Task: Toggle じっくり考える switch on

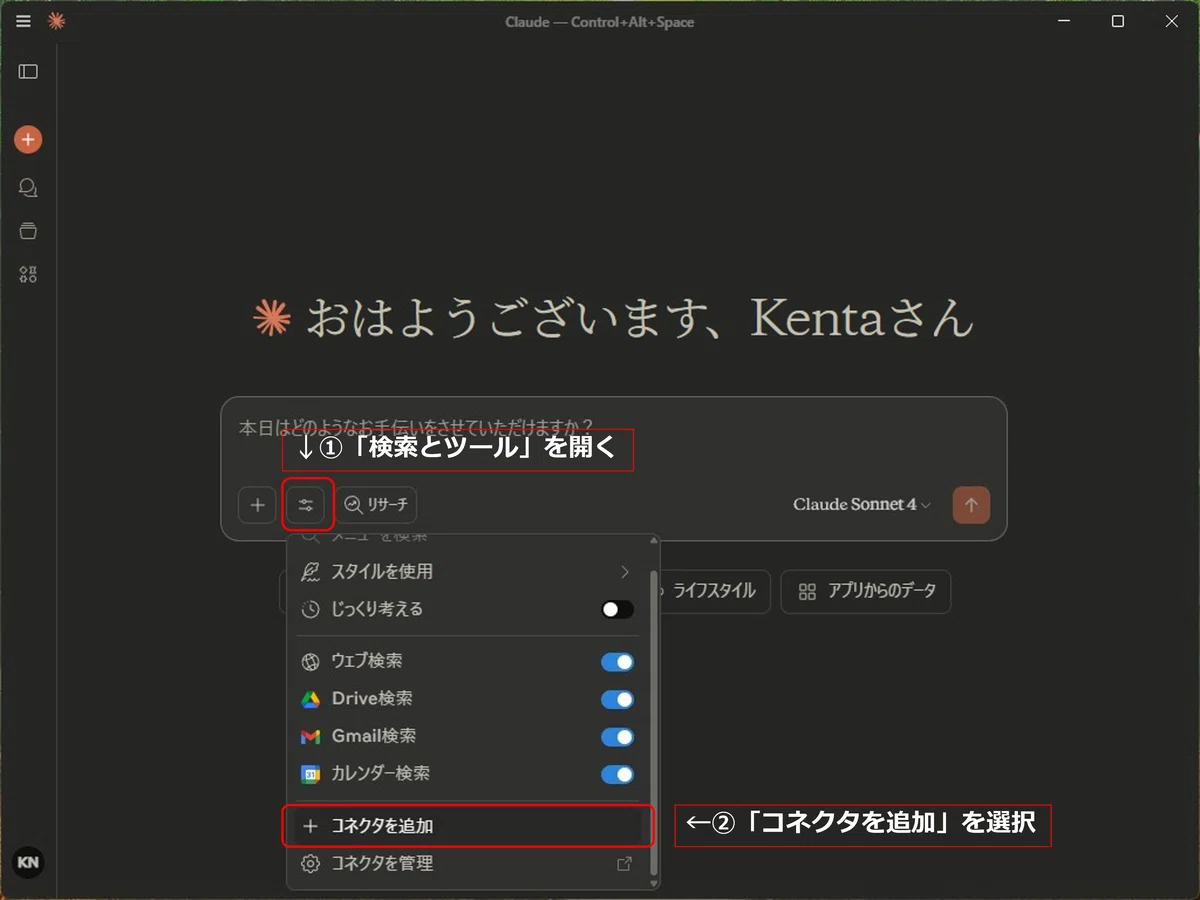Action: coord(617,609)
